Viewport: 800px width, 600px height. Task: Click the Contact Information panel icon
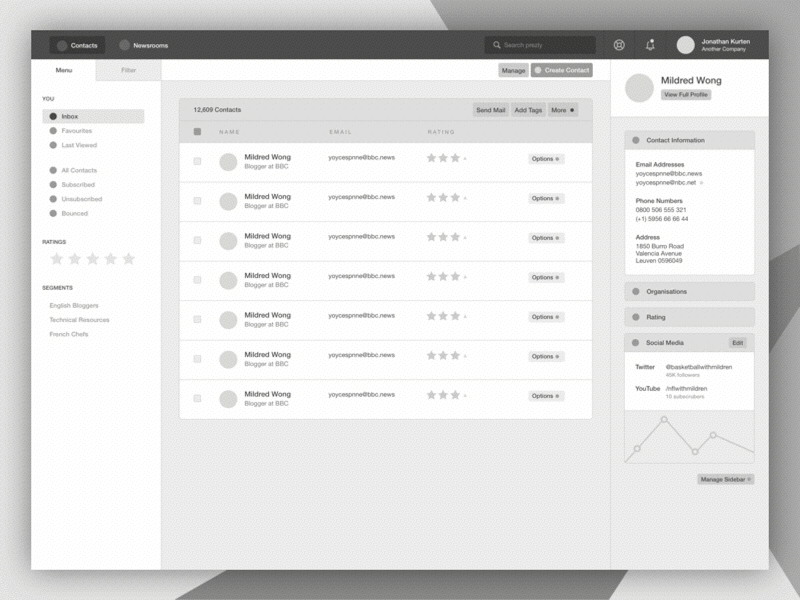click(636, 140)
